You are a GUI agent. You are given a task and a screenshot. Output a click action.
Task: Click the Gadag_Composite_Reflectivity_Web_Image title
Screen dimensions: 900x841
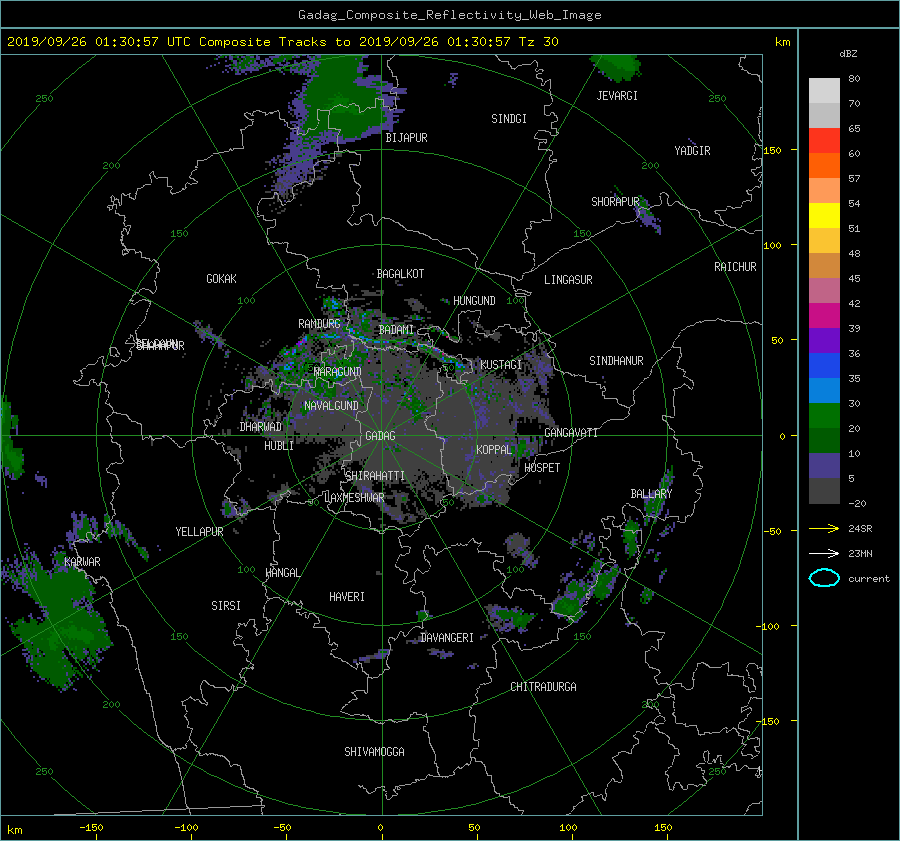click(x=449, y=15)
